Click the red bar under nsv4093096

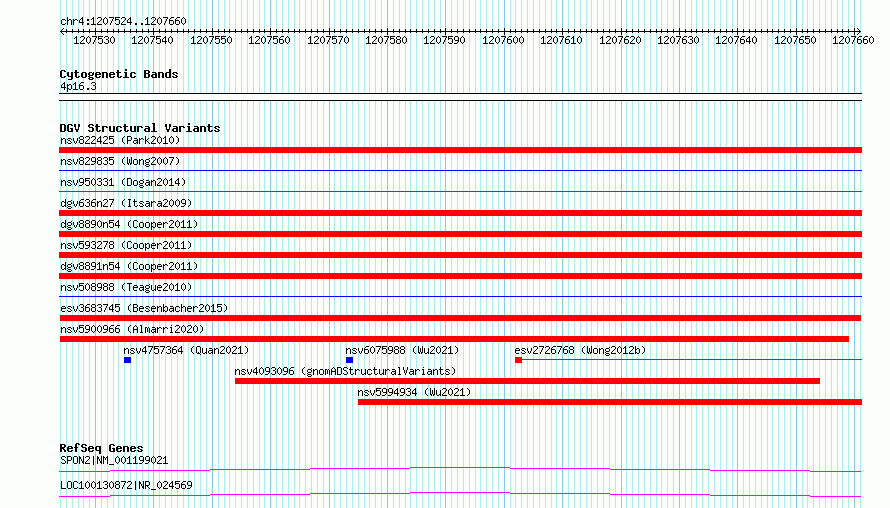click(x=527, y=381)
